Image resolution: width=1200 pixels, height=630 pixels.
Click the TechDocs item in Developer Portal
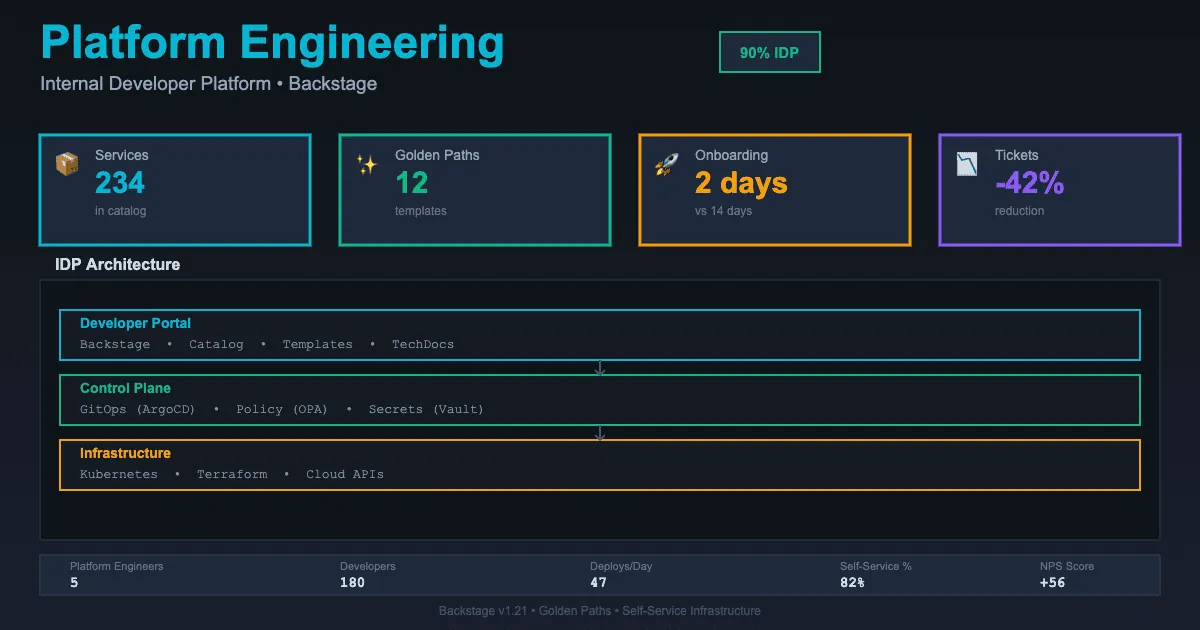(423, 344)
